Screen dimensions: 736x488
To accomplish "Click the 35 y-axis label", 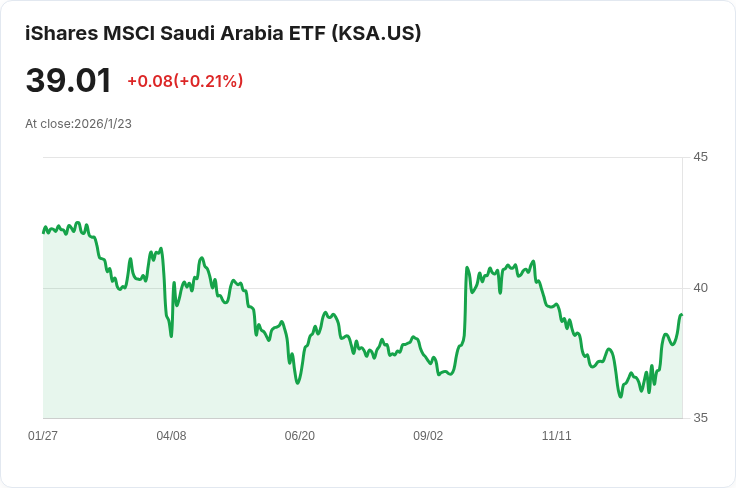I will coord(700,418).
